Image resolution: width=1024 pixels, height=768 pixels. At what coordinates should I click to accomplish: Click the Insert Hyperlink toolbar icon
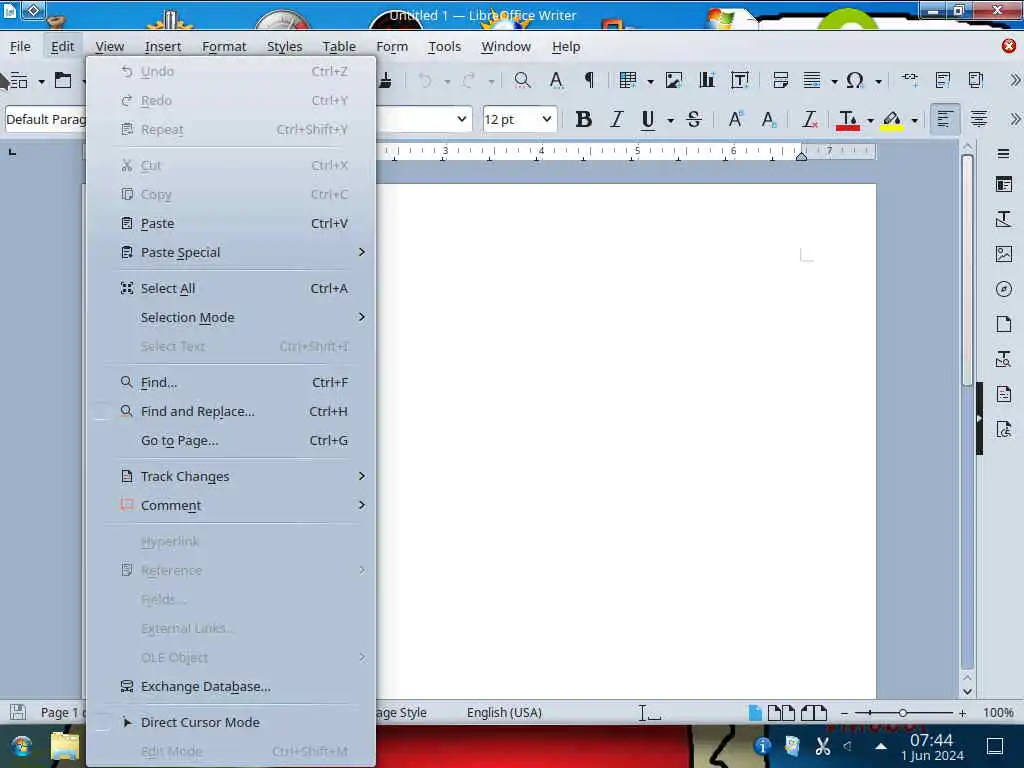[x=909, y=79]
